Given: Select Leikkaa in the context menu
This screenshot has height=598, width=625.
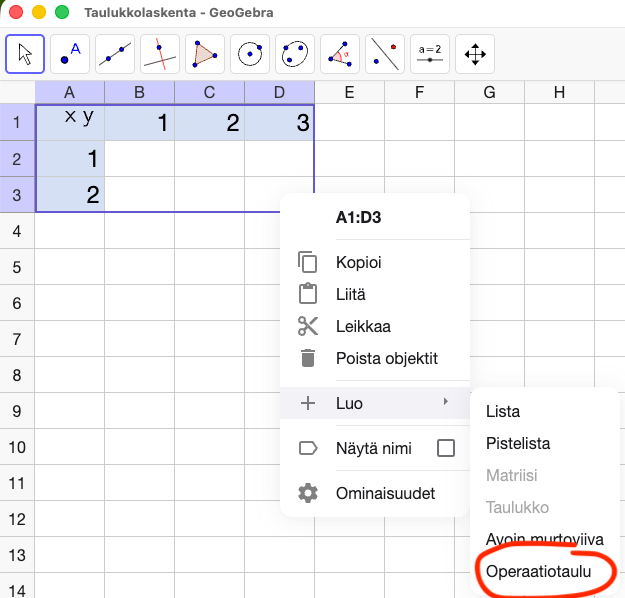Looking at the screenshot, I should coord(362,326).
